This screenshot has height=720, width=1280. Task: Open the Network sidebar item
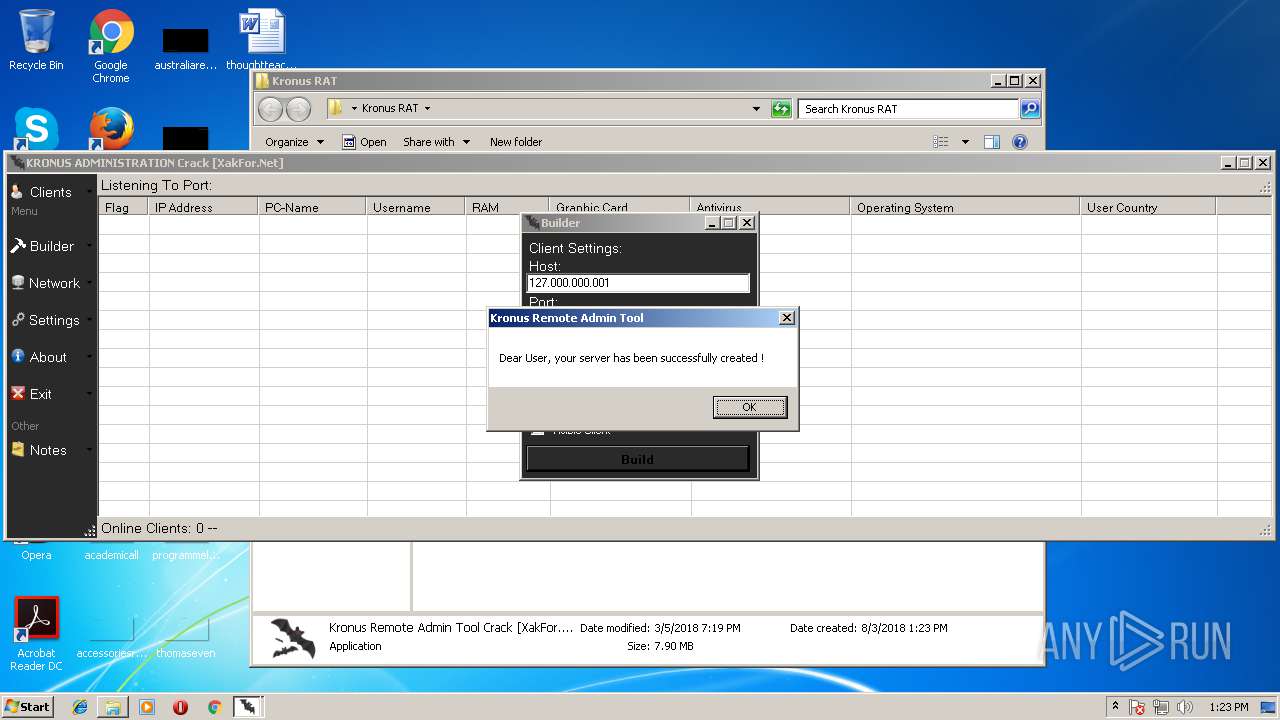coord(50,283)
